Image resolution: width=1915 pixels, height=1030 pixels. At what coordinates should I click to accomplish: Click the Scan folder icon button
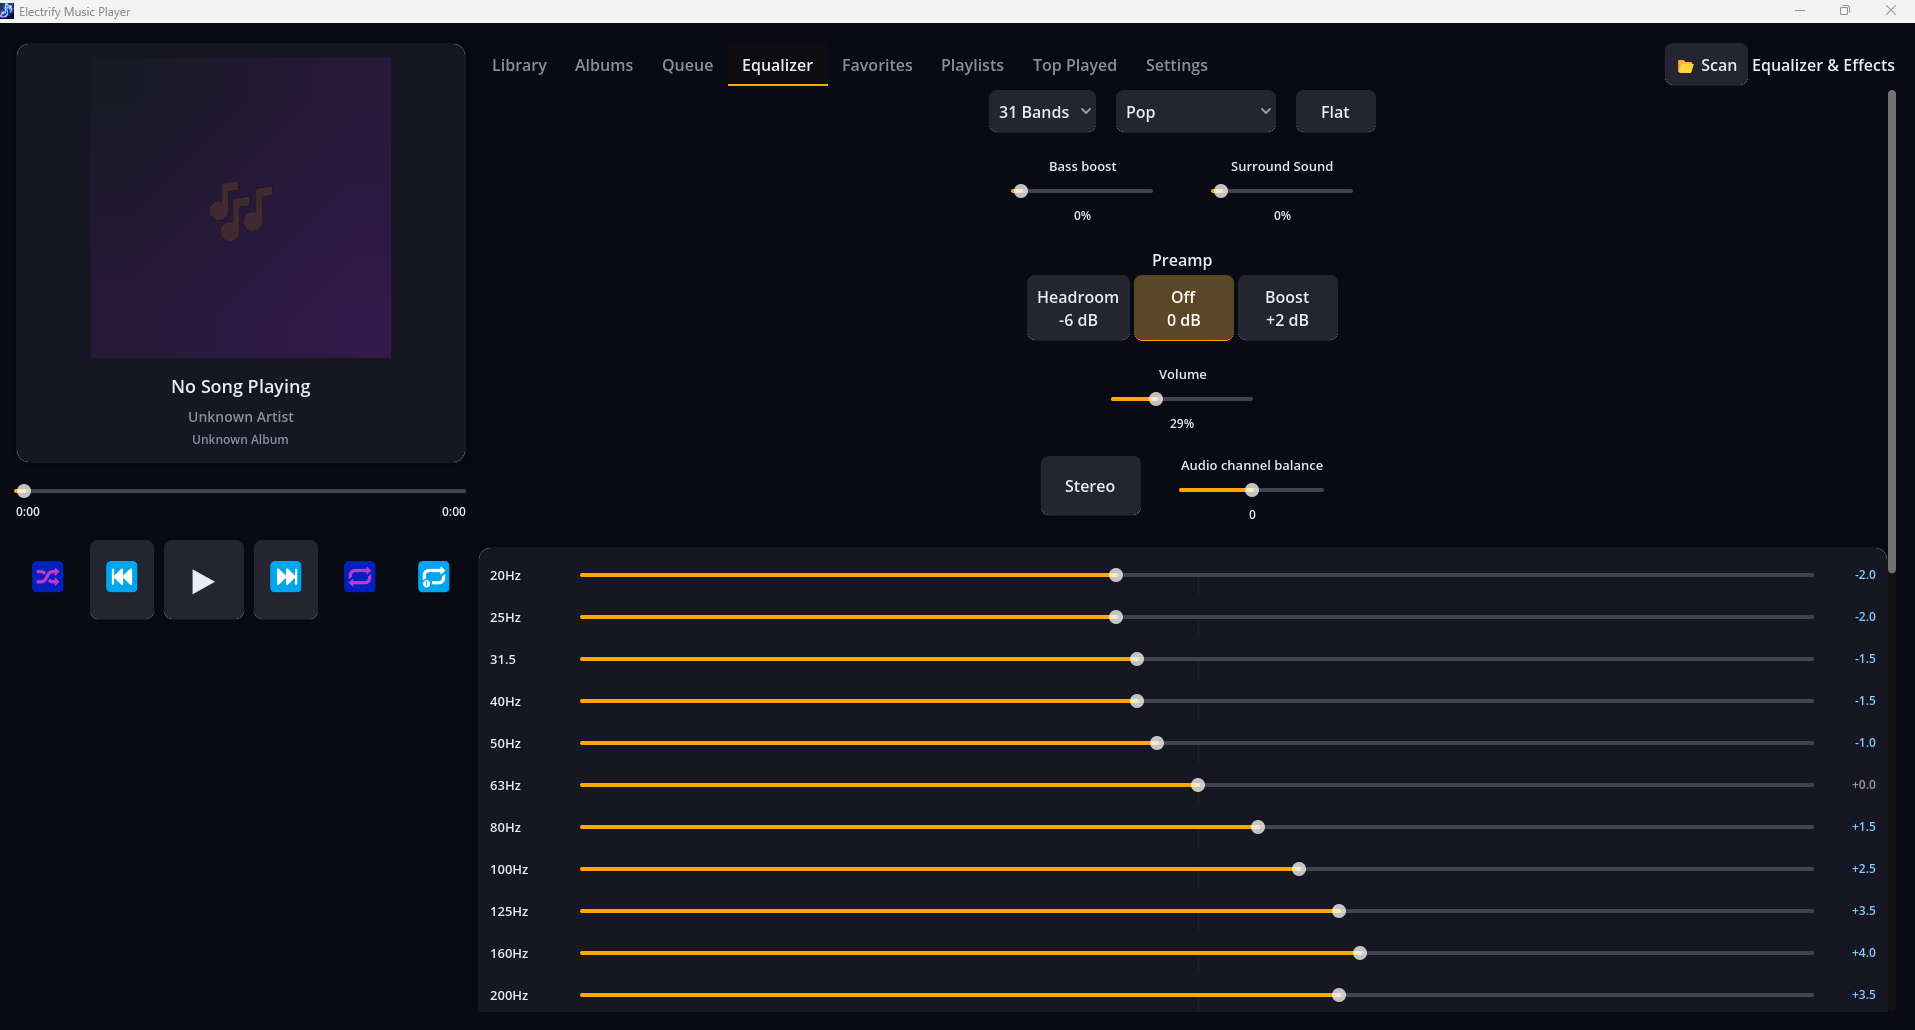(x=1706, y=65)
